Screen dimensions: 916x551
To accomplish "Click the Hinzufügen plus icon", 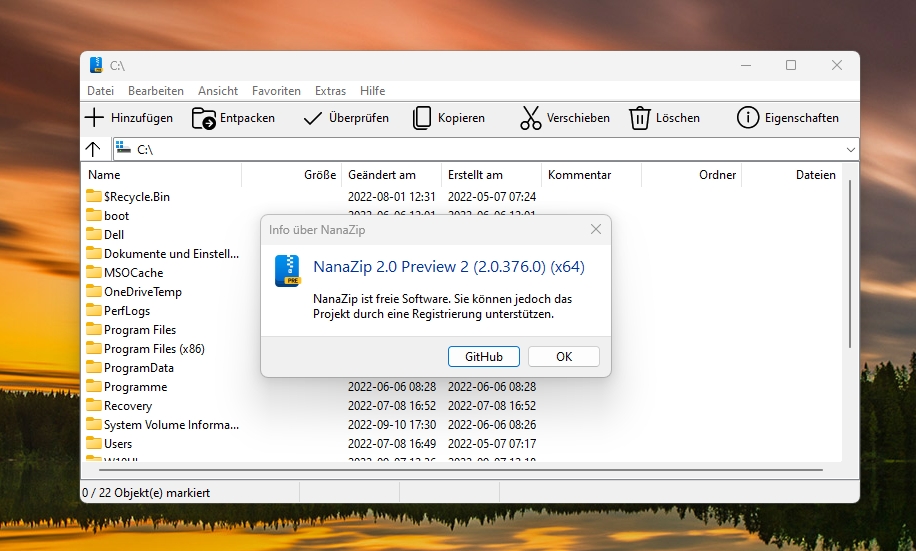I will click(94, 117).
